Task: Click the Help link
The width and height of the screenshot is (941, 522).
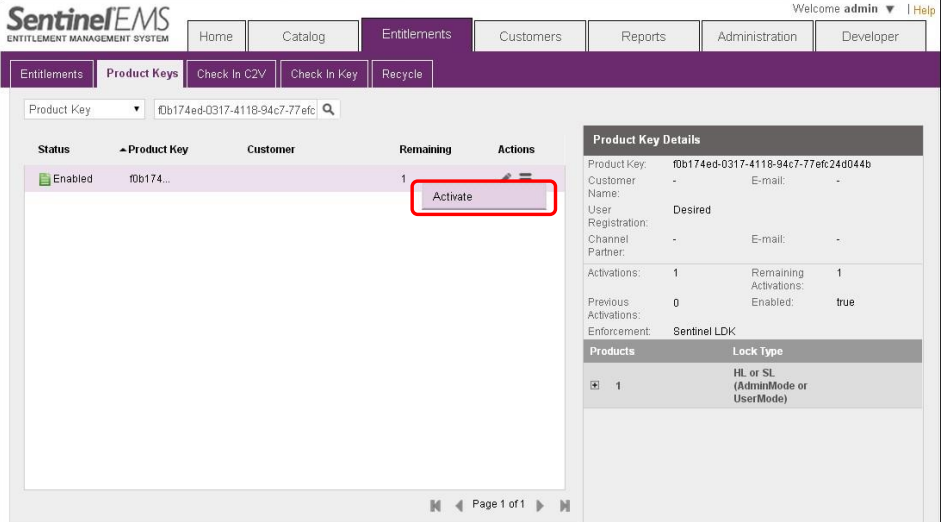Action: coord(924,10)
